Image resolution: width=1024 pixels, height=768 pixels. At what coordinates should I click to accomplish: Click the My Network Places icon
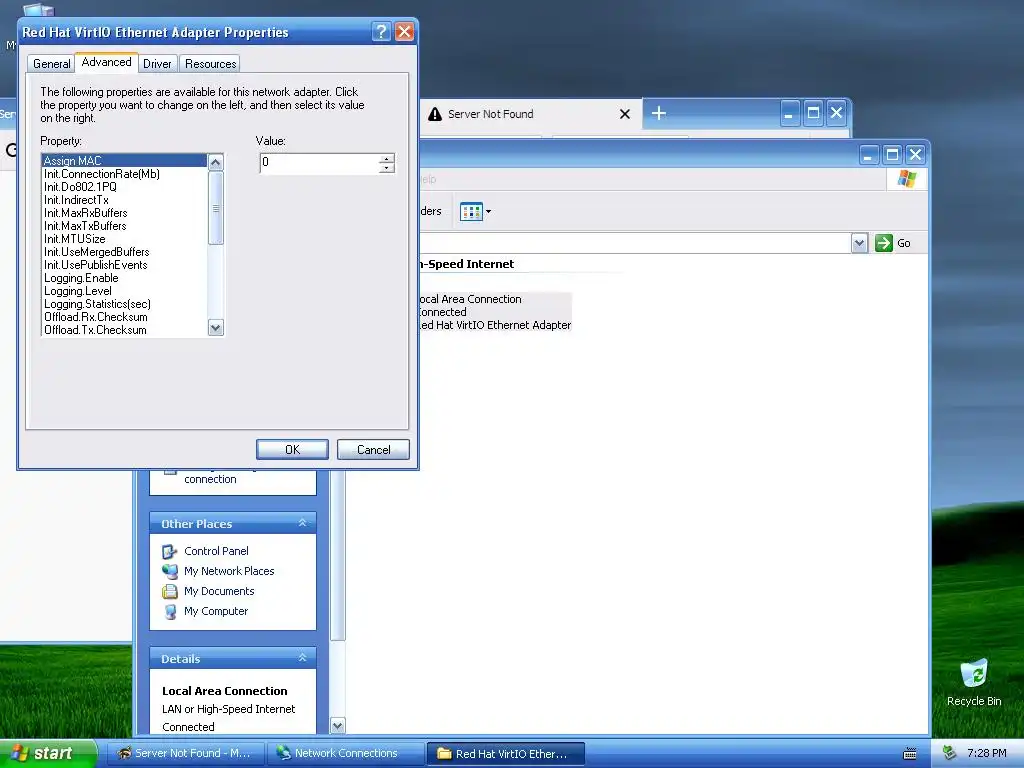pyautogui.click(x=170, y=572)
